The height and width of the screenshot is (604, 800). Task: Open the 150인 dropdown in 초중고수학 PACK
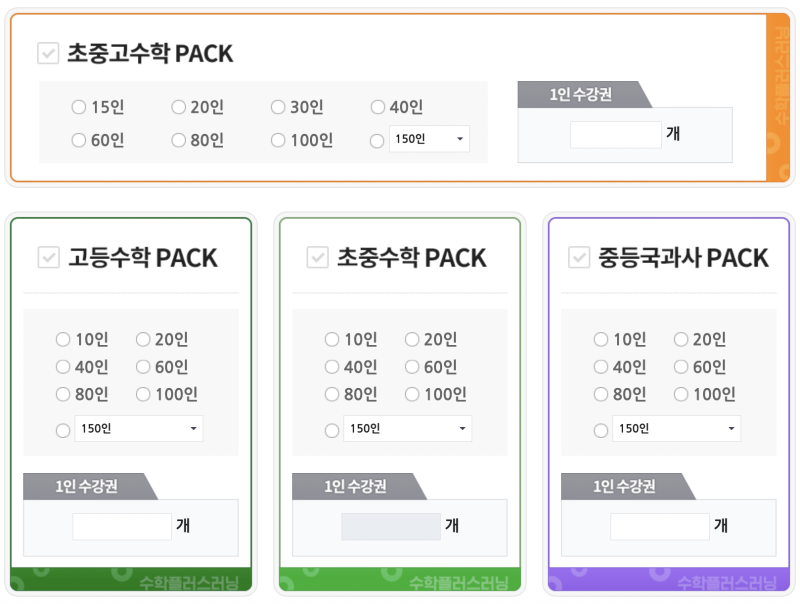tap(429, 139)
